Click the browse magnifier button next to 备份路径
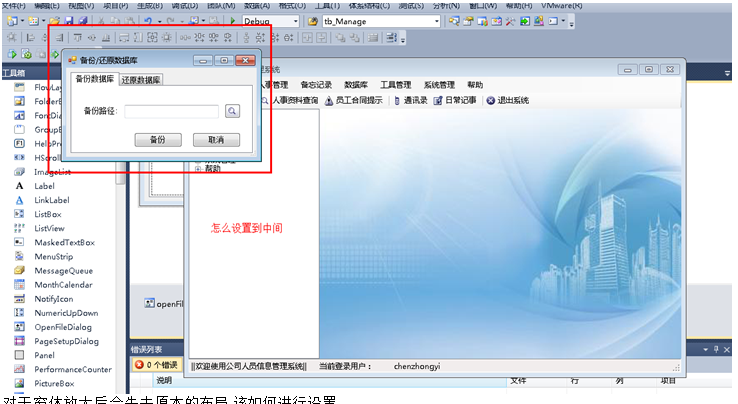The width and height of the screenshot is (738, 404). pos(232,111)
